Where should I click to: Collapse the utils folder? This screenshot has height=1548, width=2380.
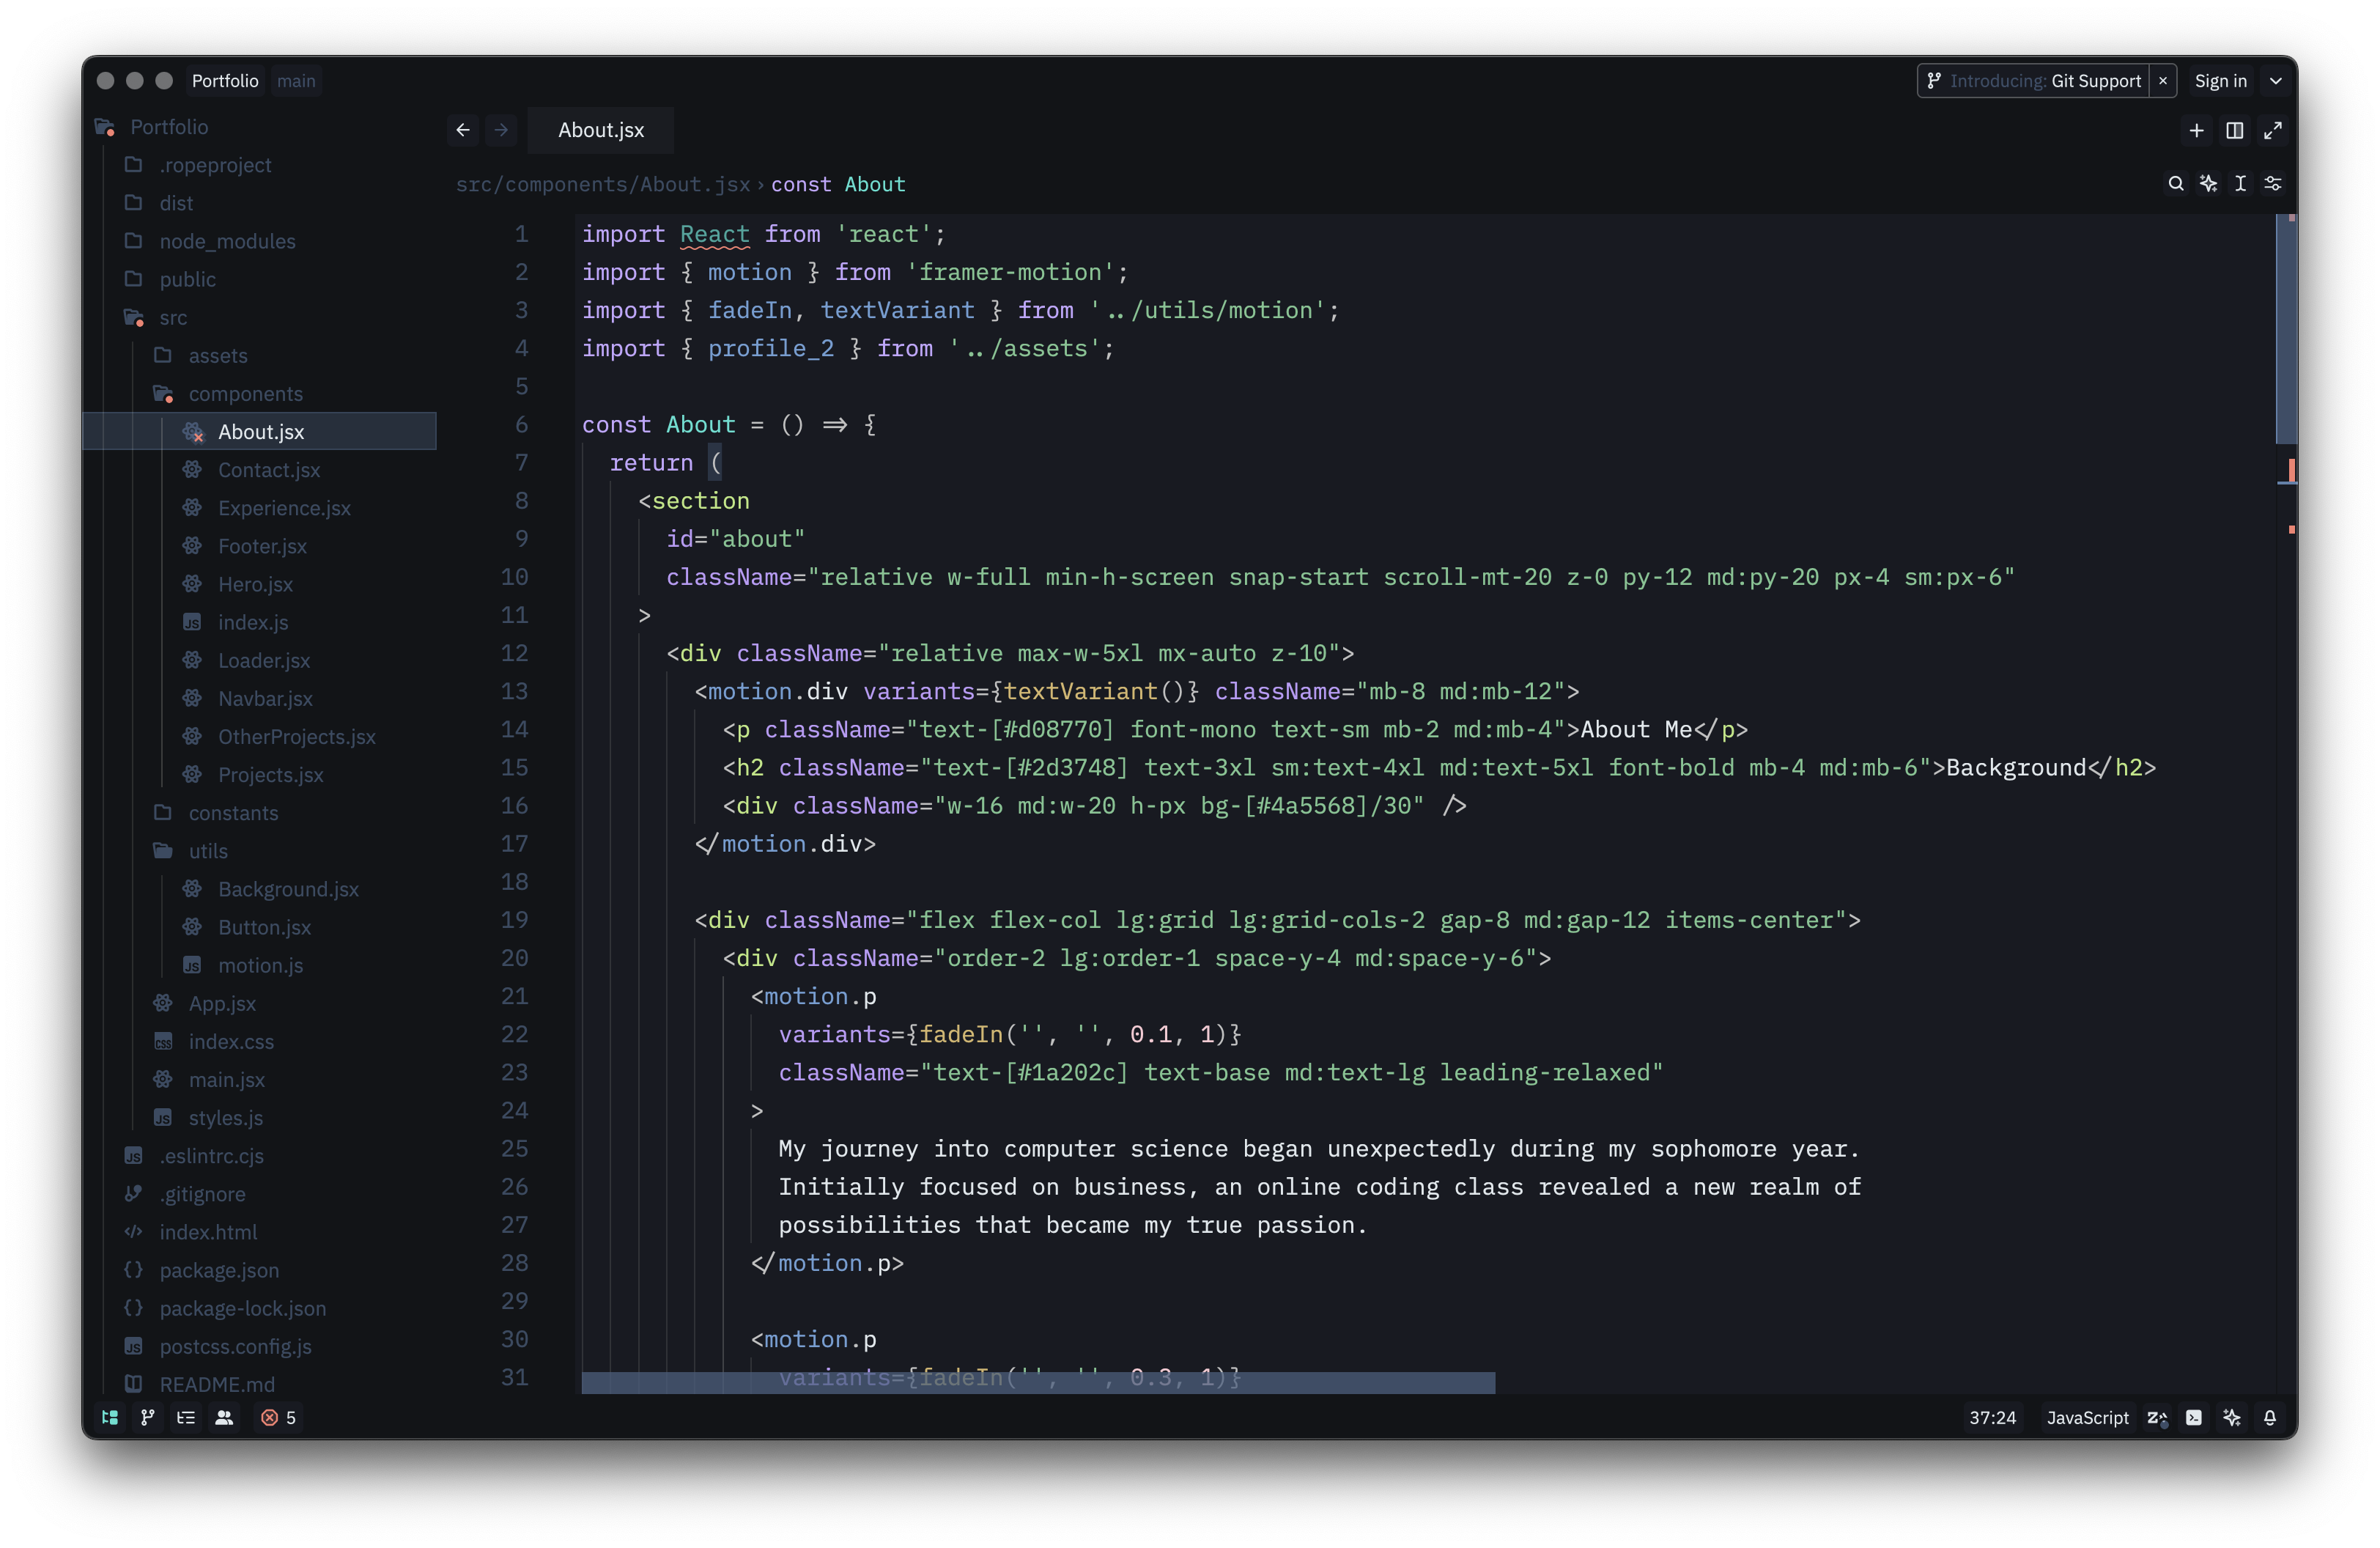pyautogui.click(x=260, y=851)
